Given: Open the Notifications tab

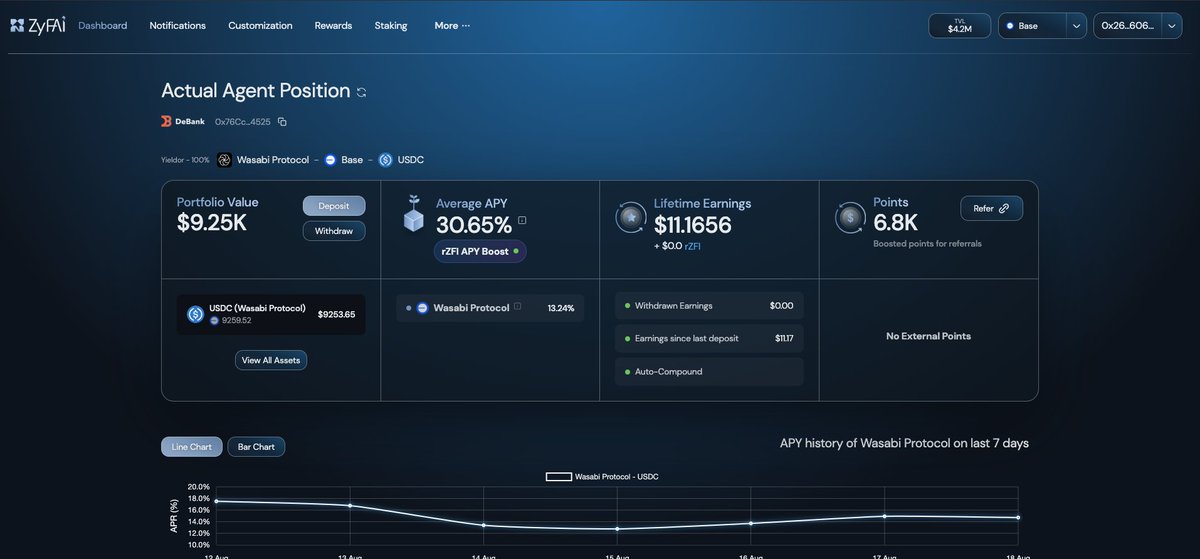Looking at the screenshot, I should point(178,25).
